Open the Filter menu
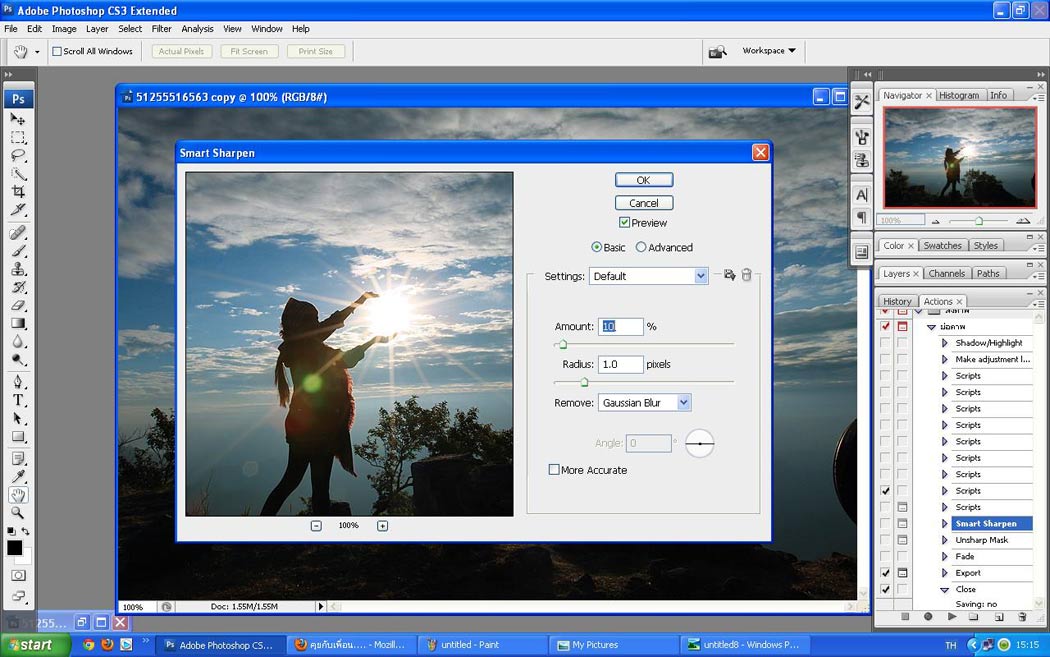The height and width of the screenshot is (657, 1050). (161, 29)
